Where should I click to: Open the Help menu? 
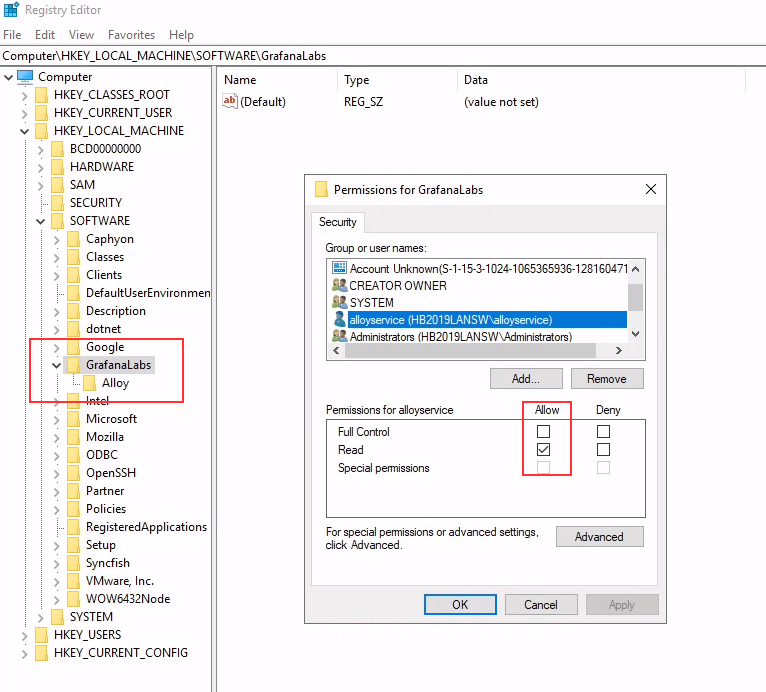(x=181, y=35)
